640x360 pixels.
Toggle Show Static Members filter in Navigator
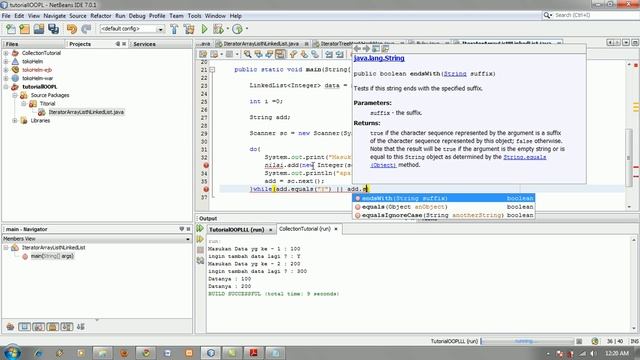(x=38, y=327)
